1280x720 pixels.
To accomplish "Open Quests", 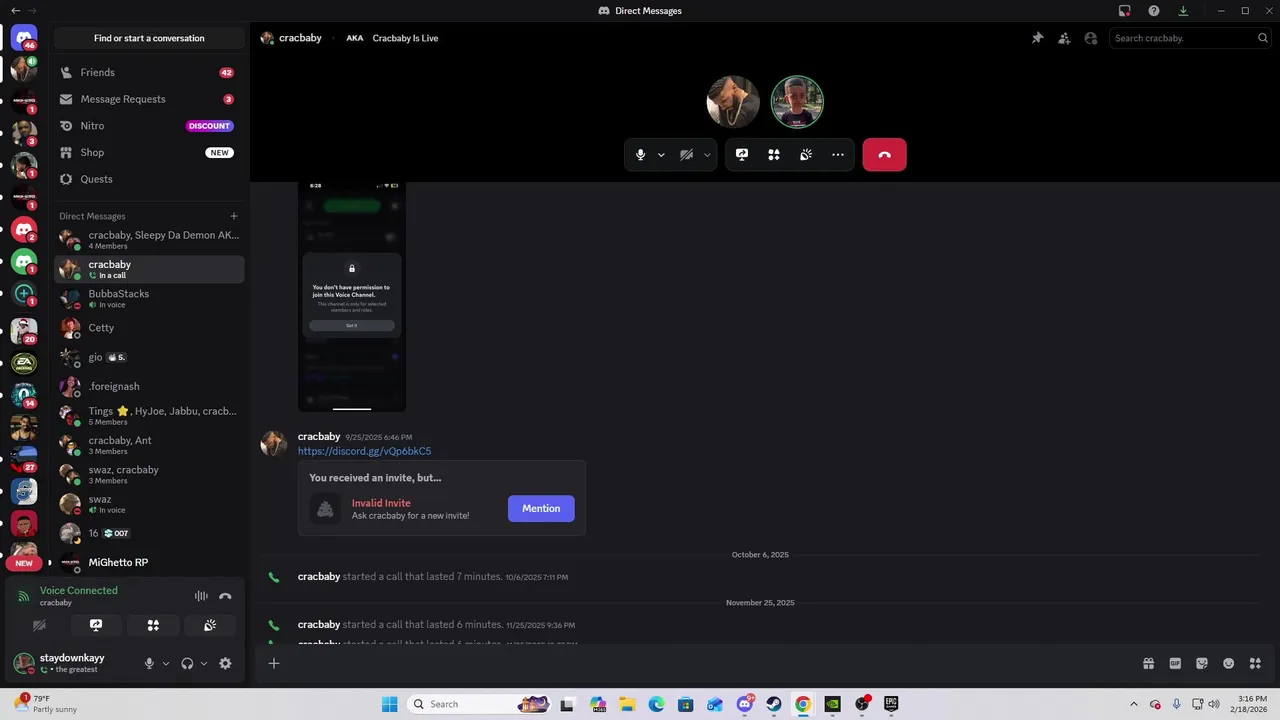I will (149, 179).
